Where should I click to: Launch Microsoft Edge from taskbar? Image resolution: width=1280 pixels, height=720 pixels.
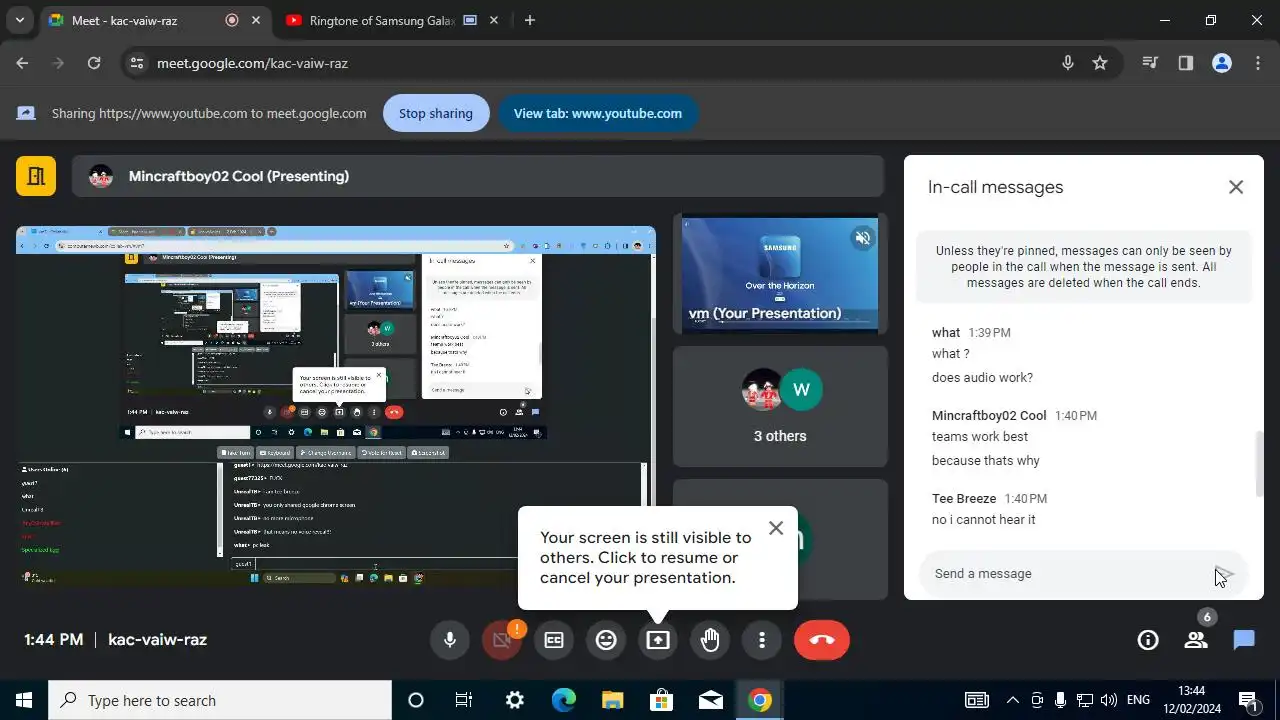564,700
